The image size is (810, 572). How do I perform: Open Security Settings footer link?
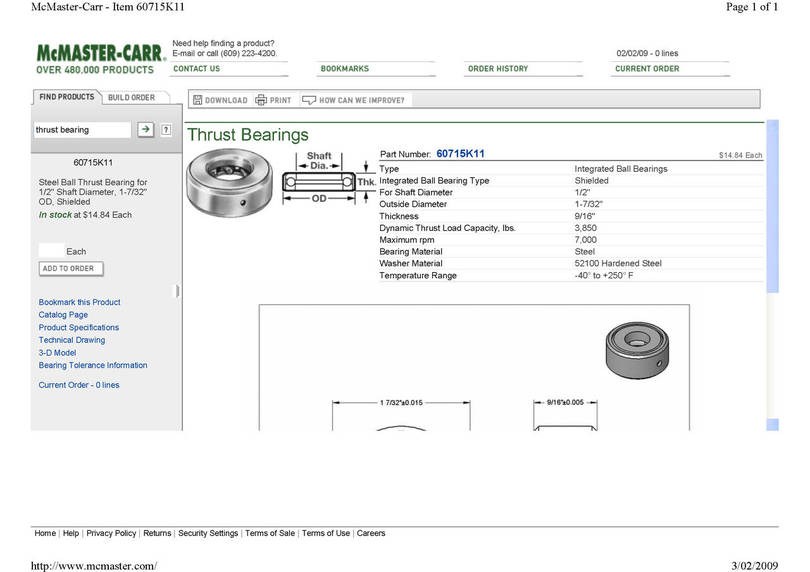click(208, 533)
